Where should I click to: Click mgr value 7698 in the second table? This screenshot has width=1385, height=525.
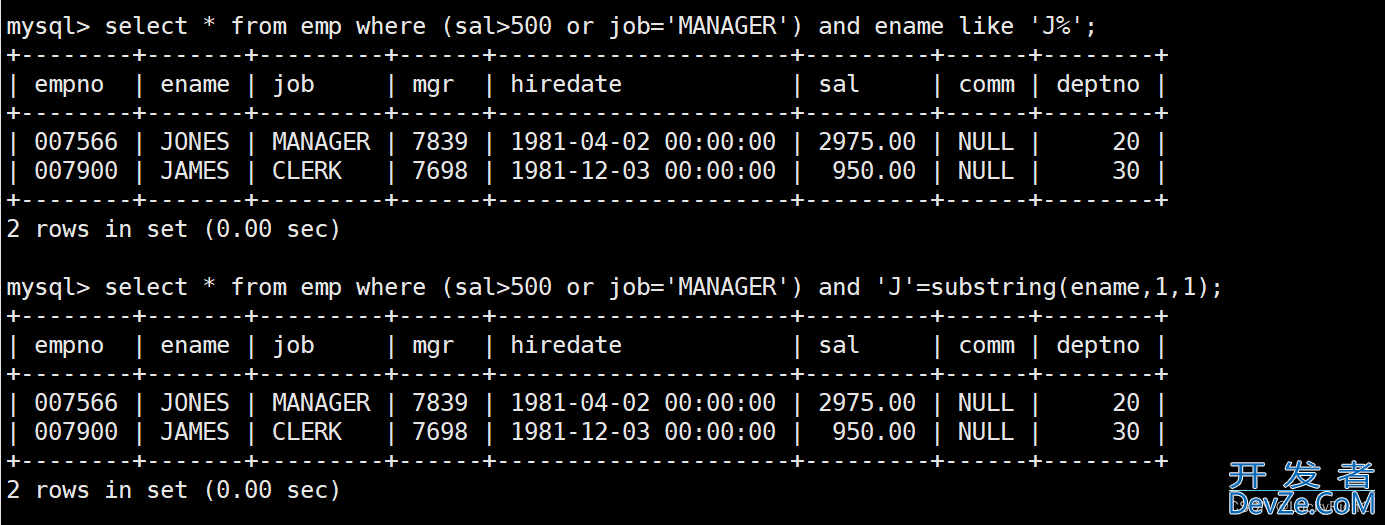(x=440, y=432)
